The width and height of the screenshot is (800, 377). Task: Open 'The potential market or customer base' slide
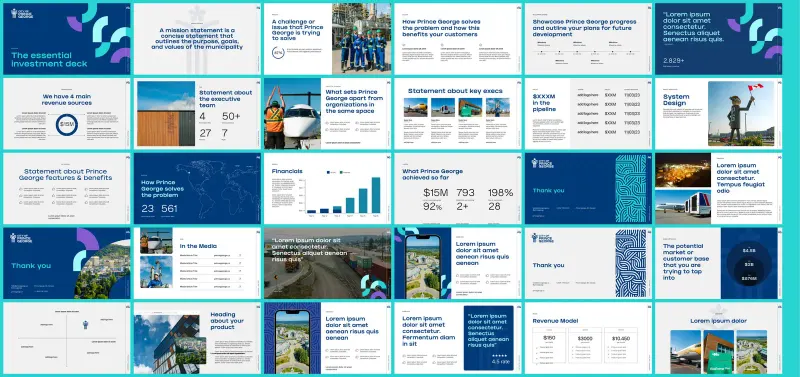tap(718, 263)
